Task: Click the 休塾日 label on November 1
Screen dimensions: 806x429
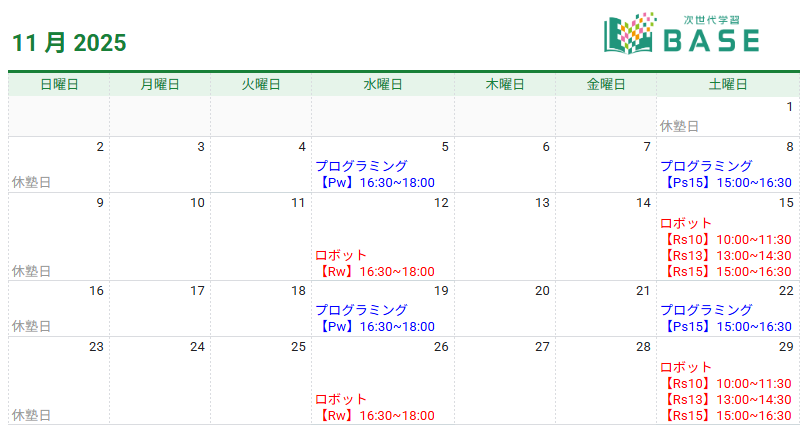Action: tap(680, 126)
